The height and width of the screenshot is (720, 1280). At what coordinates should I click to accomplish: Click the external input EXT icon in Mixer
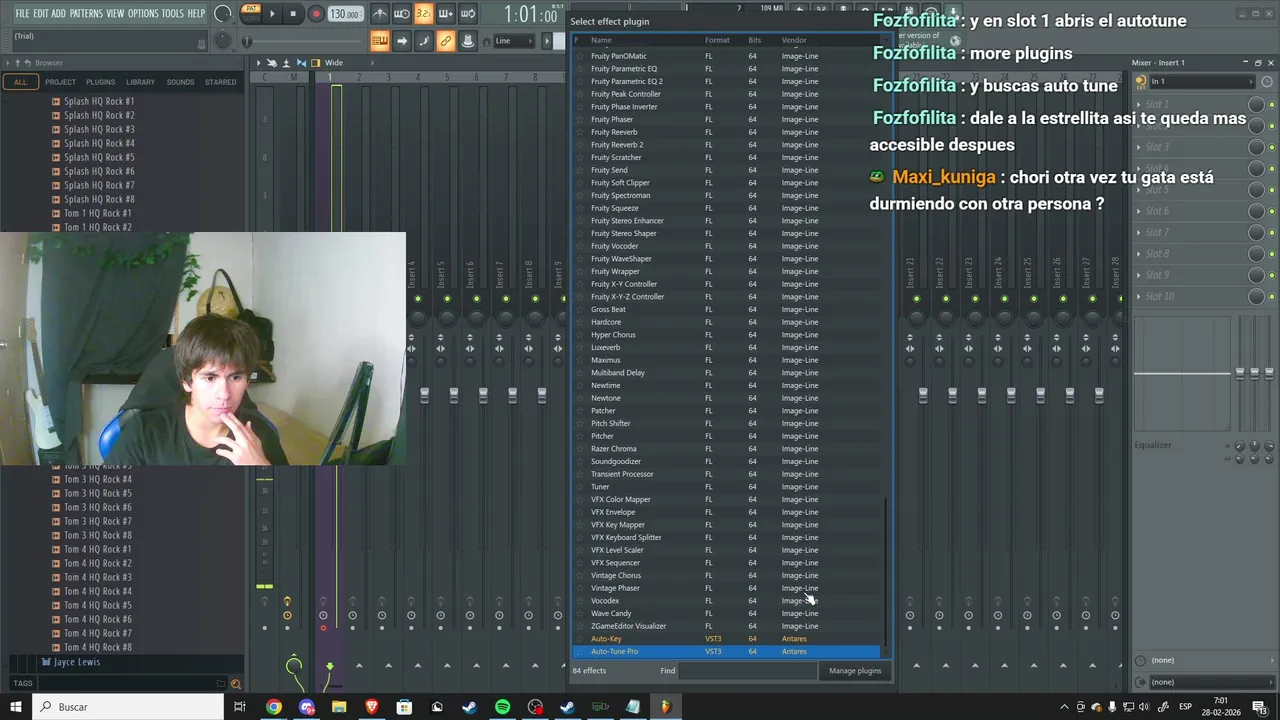tap(1141, 82)
